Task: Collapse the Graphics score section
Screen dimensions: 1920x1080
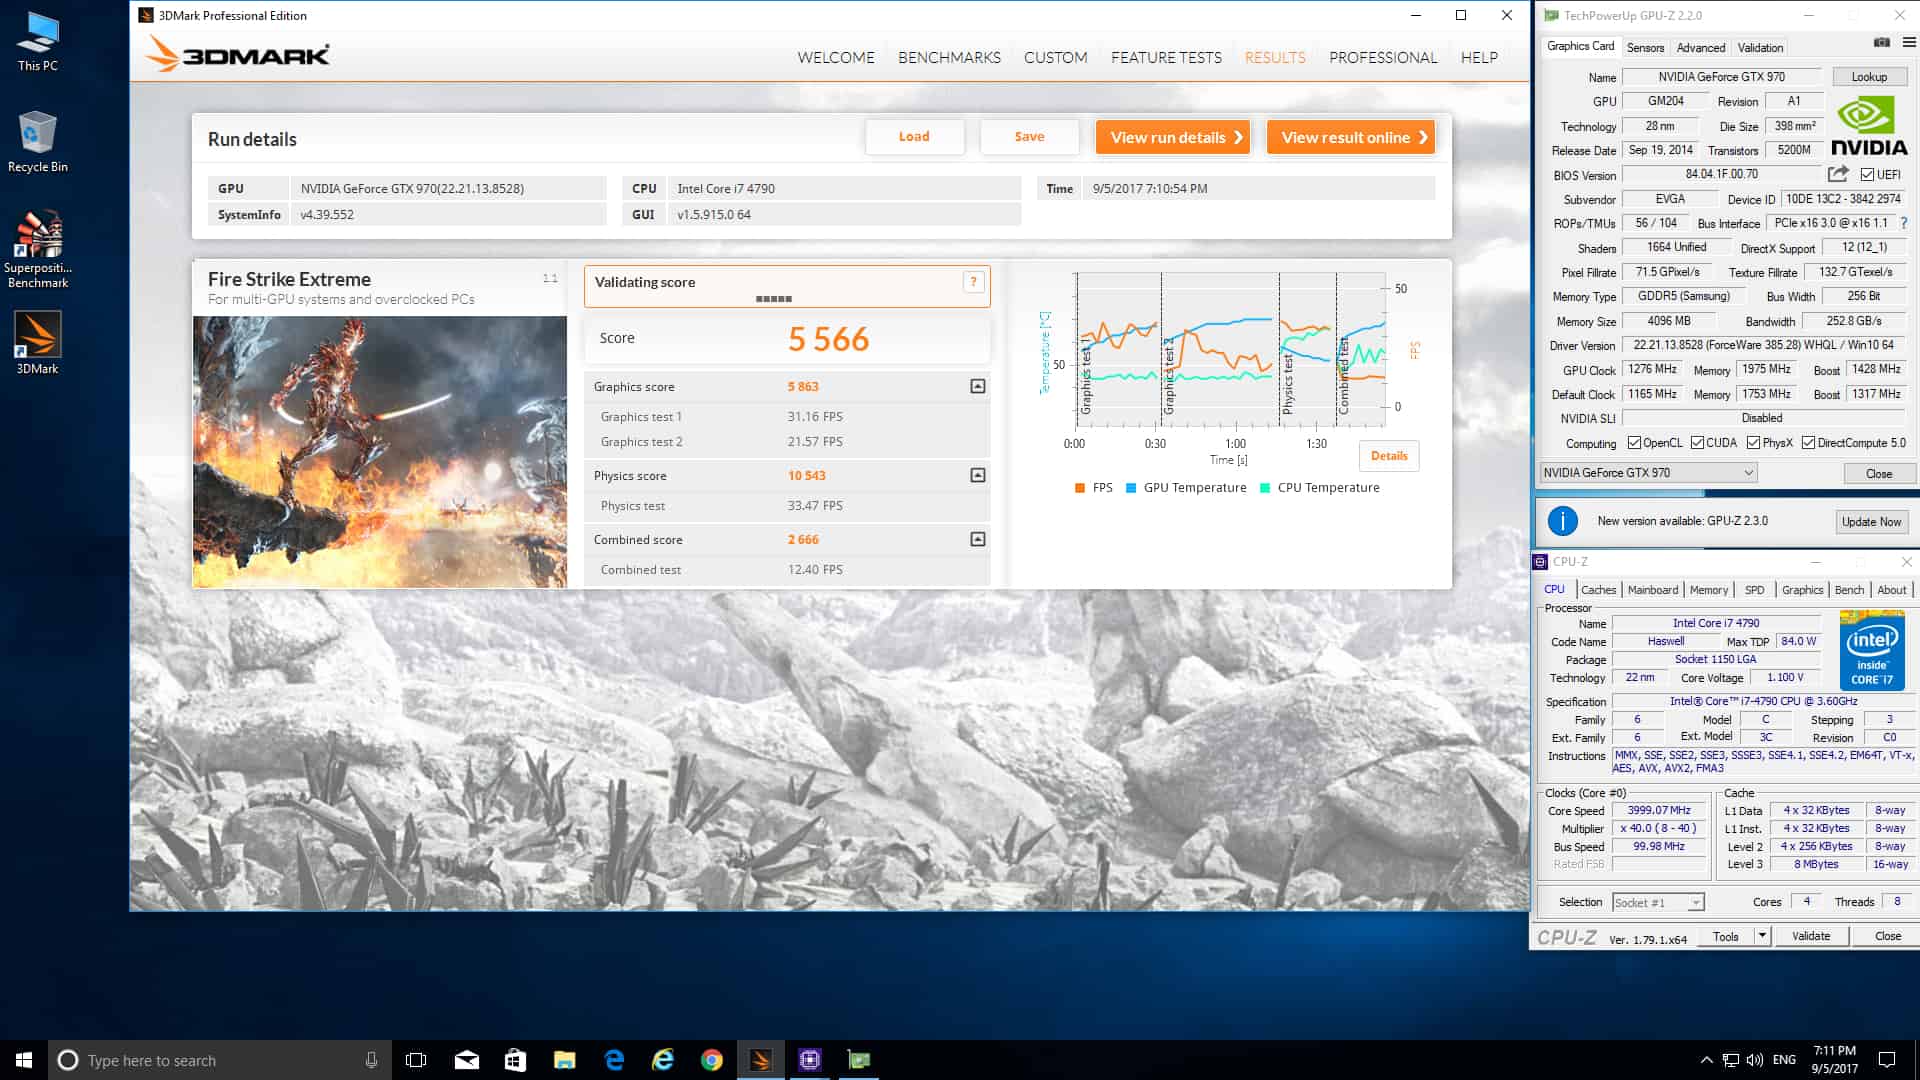Action: pos(978,386)
